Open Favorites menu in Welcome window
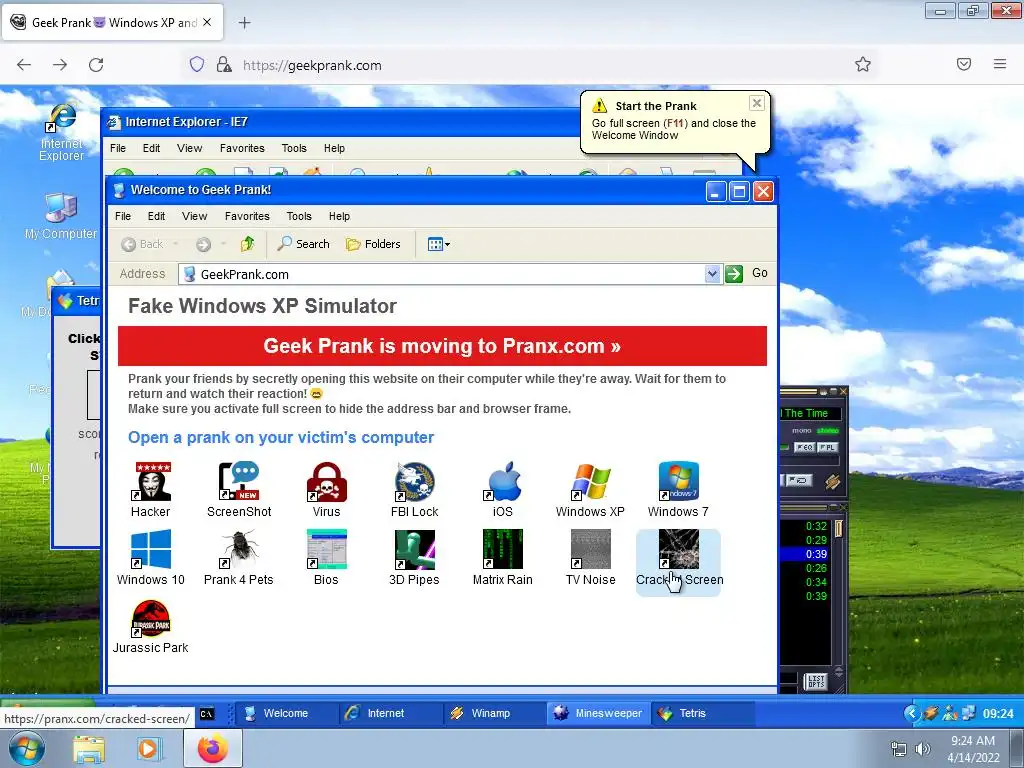The width and height of the screenshot is (1024, 768). pos(247,216)
